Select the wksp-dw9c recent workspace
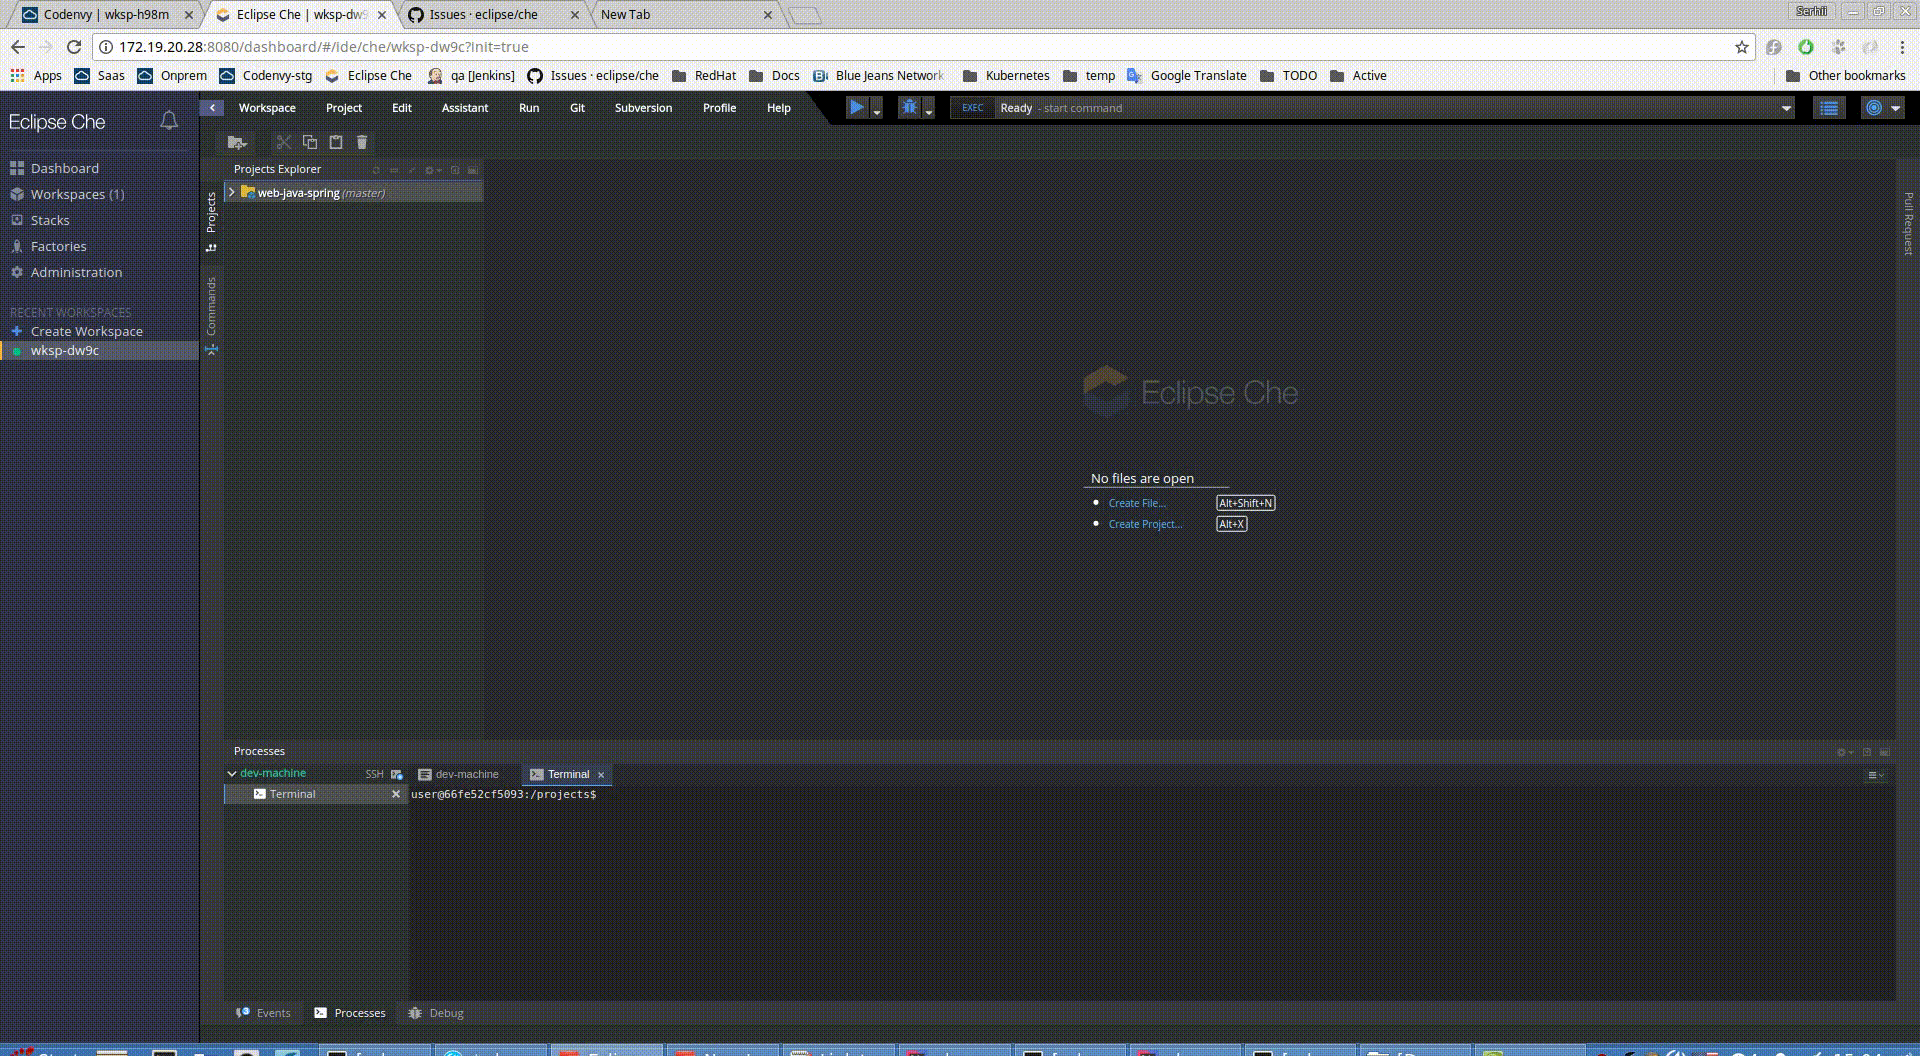 (99, 350)
